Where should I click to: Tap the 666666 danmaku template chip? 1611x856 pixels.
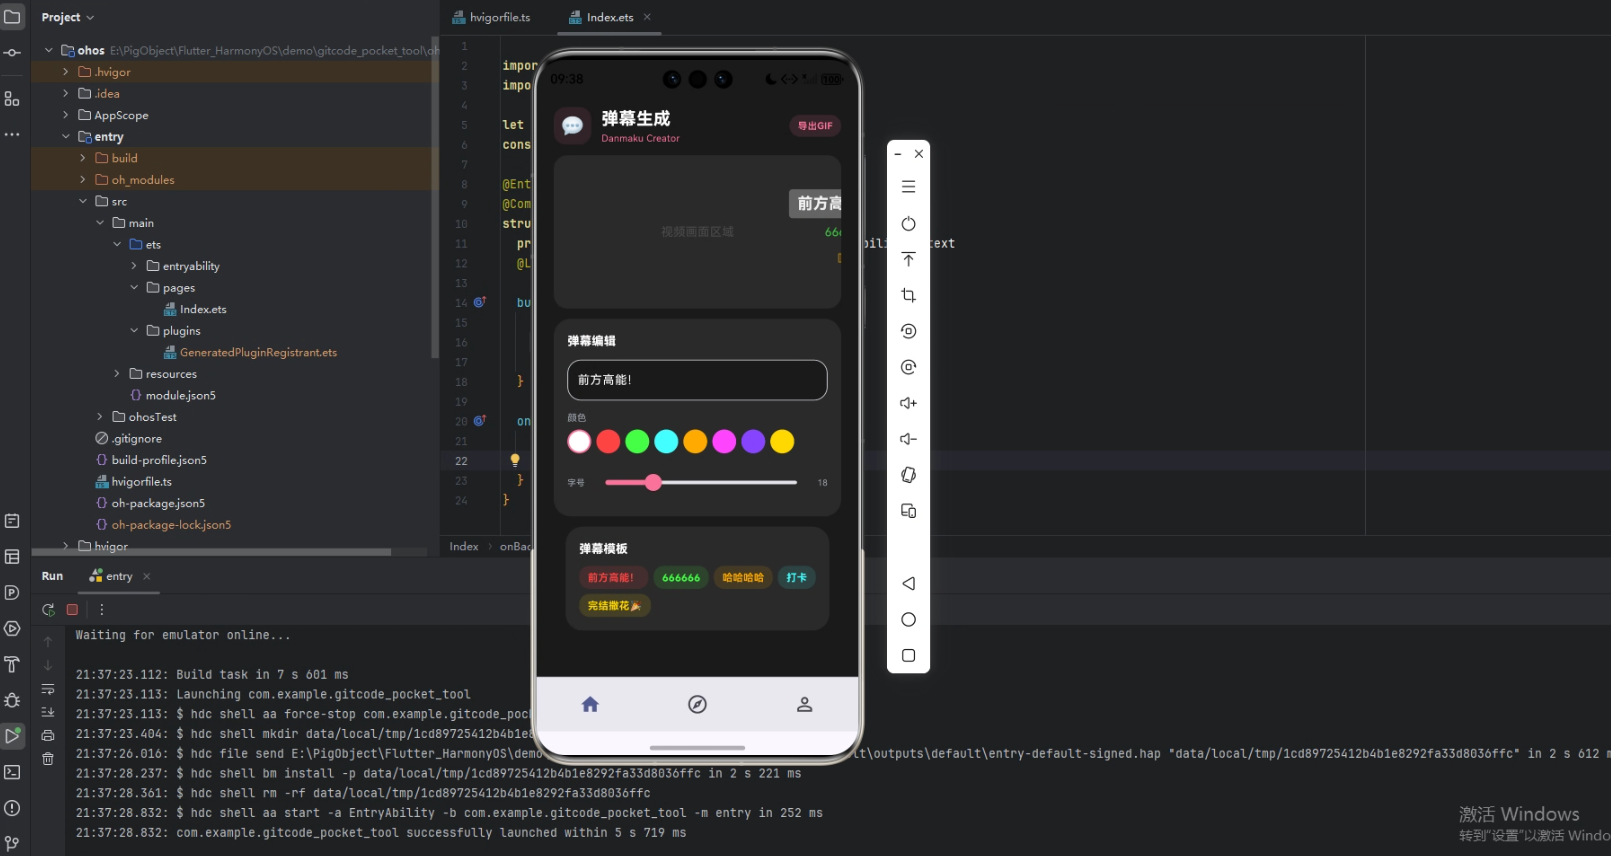(681, 578)
